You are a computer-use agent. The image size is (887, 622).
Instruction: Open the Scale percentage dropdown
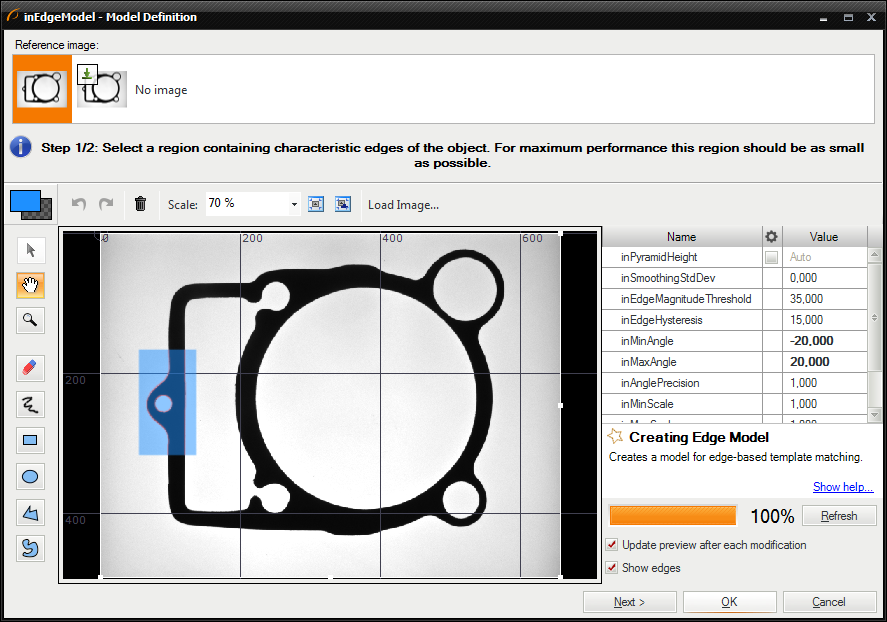pos(294,204)
